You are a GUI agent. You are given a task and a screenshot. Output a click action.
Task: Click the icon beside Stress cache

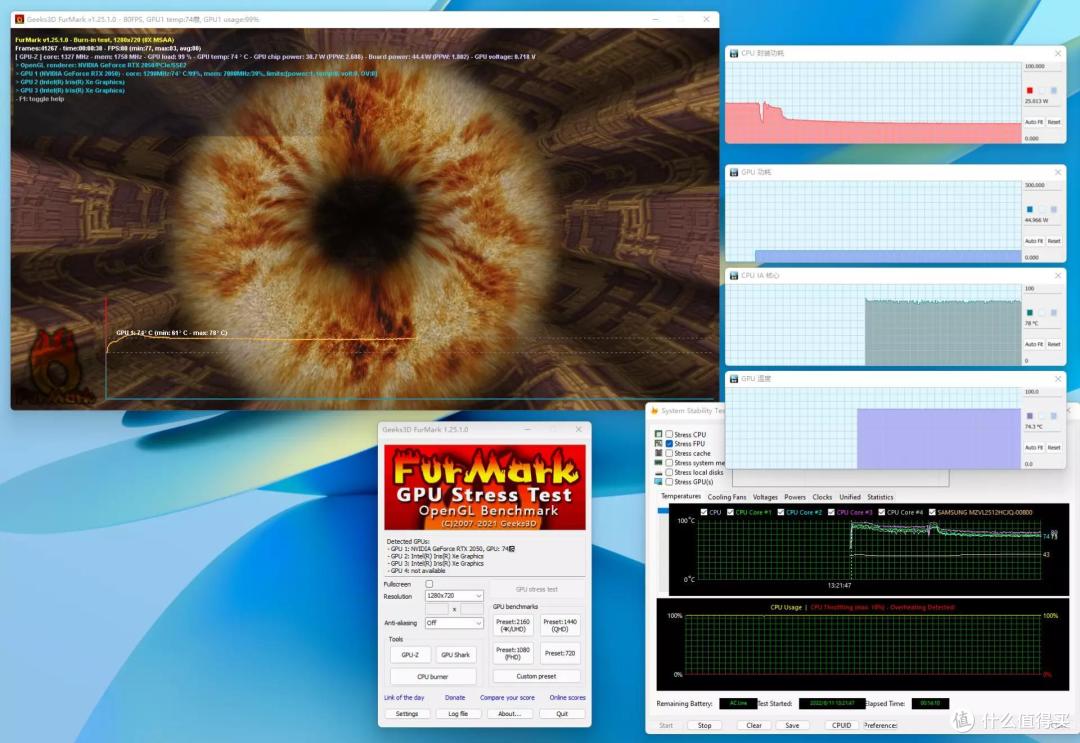[658, 453]
